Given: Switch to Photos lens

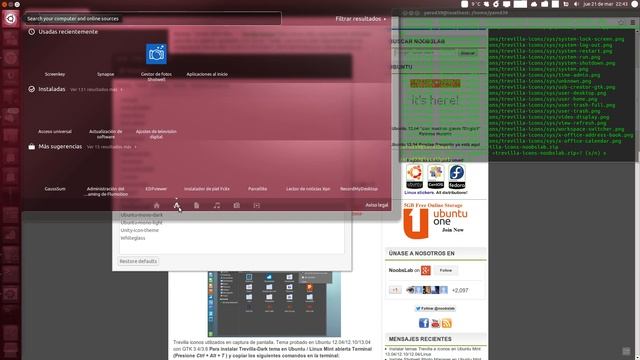Looking at the screenshot, I should [x=236, y=205].
